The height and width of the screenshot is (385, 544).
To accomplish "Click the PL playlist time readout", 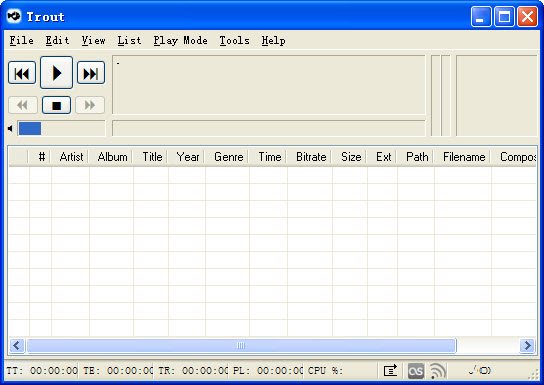I will tap(268, 370).
